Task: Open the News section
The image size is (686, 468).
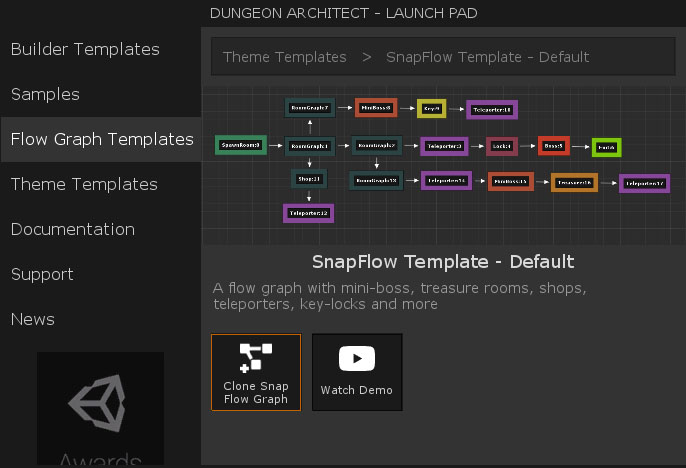Action: (33, 319)
